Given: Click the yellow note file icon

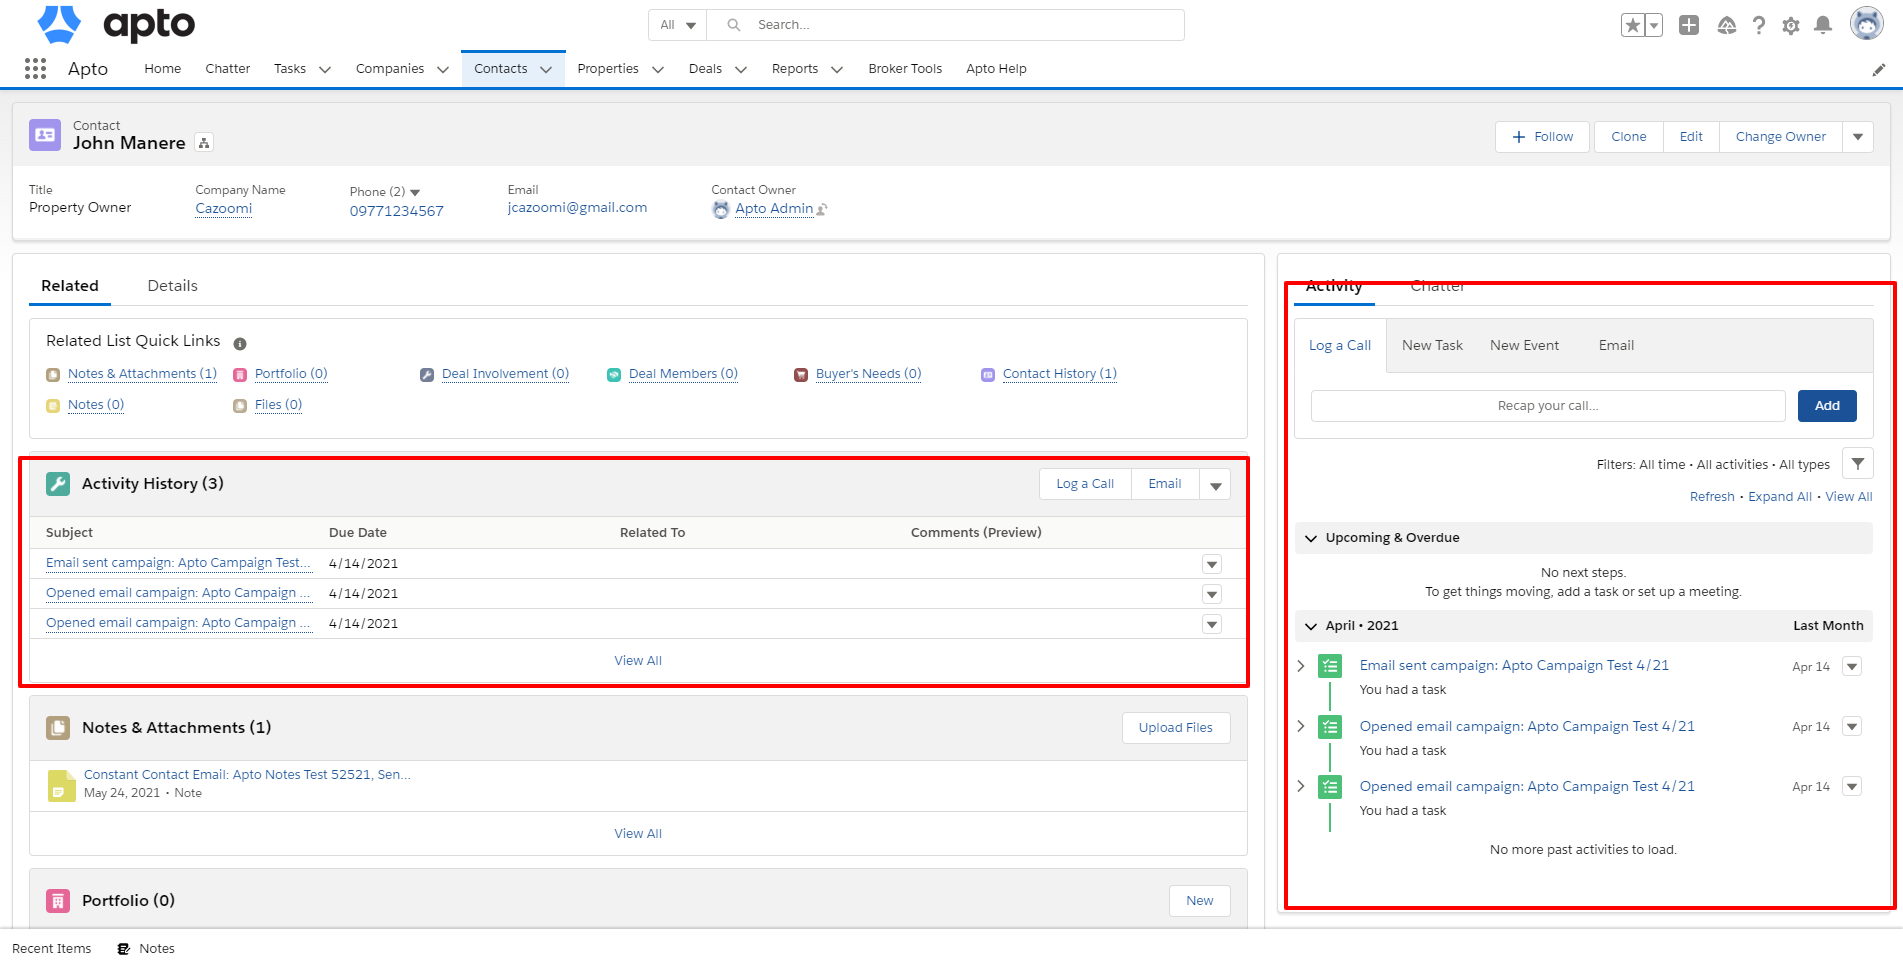Looking at the screenshot, I should tap(61, 785).
